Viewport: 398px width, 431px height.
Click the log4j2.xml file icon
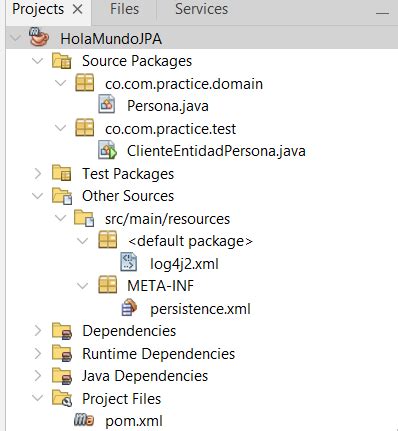click(129, 263)
